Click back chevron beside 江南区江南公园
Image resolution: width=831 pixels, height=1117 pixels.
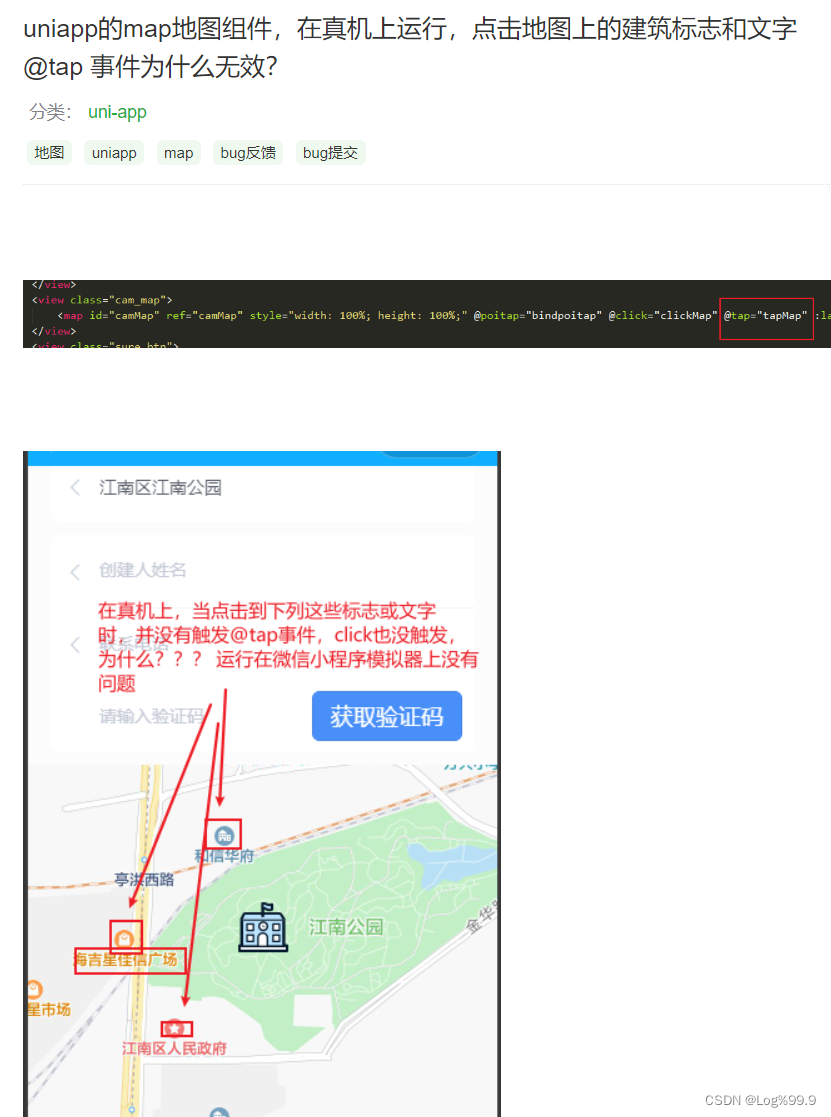point(75,488)
